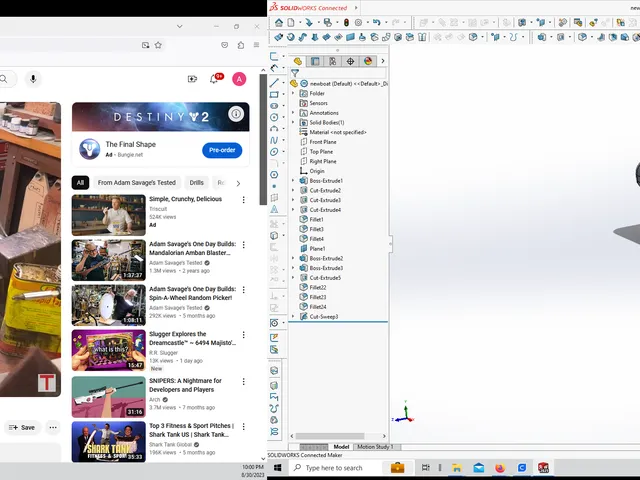640x480 pixels.
Task: Expand the Folder node in feature tree
Action: click(293, 93)
